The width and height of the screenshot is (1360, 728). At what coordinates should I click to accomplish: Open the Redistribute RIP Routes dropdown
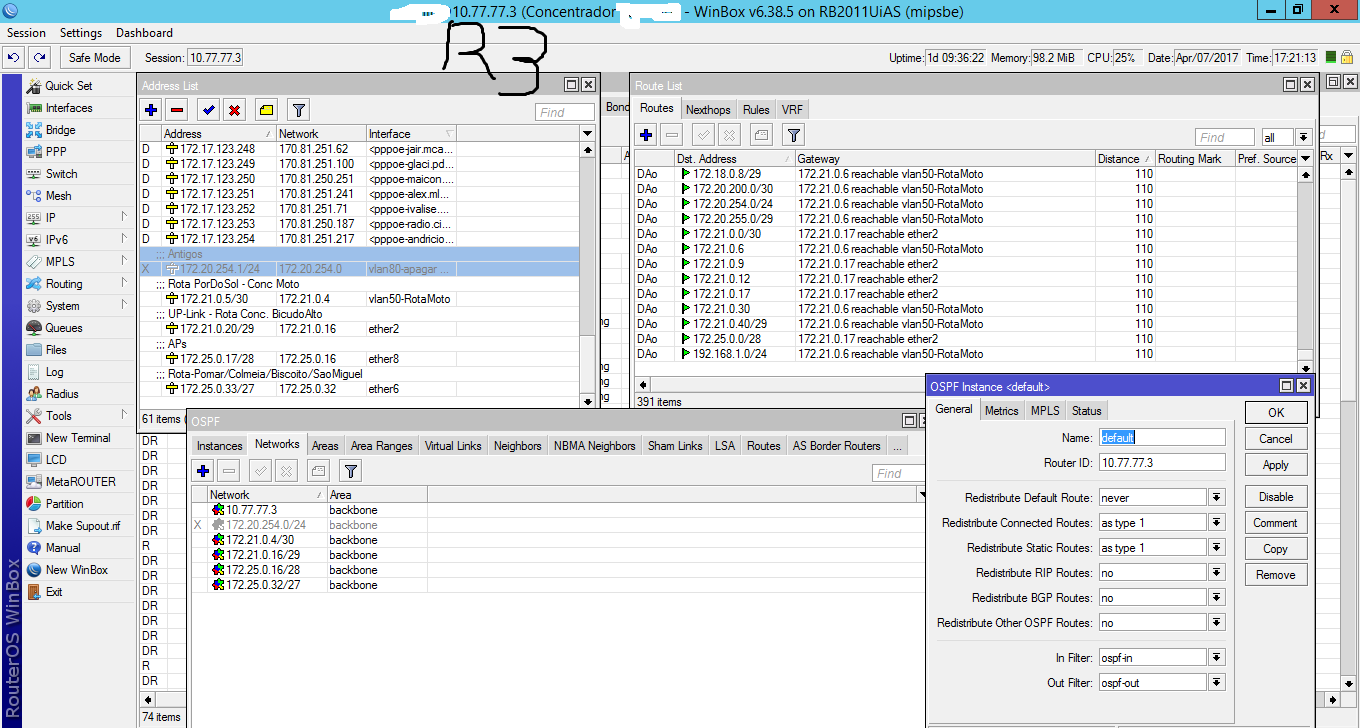click(1217, 572)
